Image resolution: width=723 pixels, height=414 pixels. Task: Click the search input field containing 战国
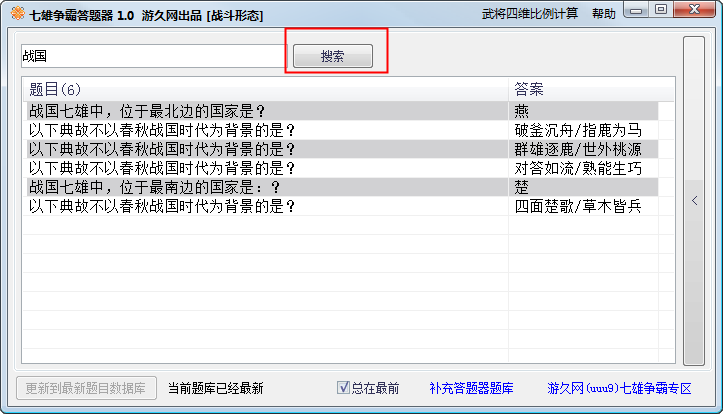[154, 56]
